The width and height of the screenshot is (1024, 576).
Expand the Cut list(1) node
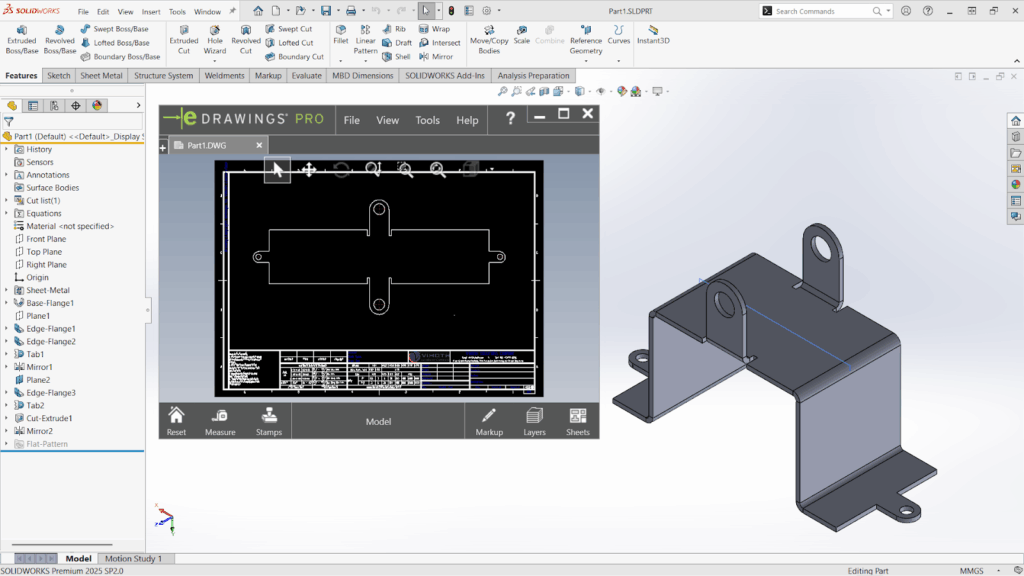(x=7, y=200)
